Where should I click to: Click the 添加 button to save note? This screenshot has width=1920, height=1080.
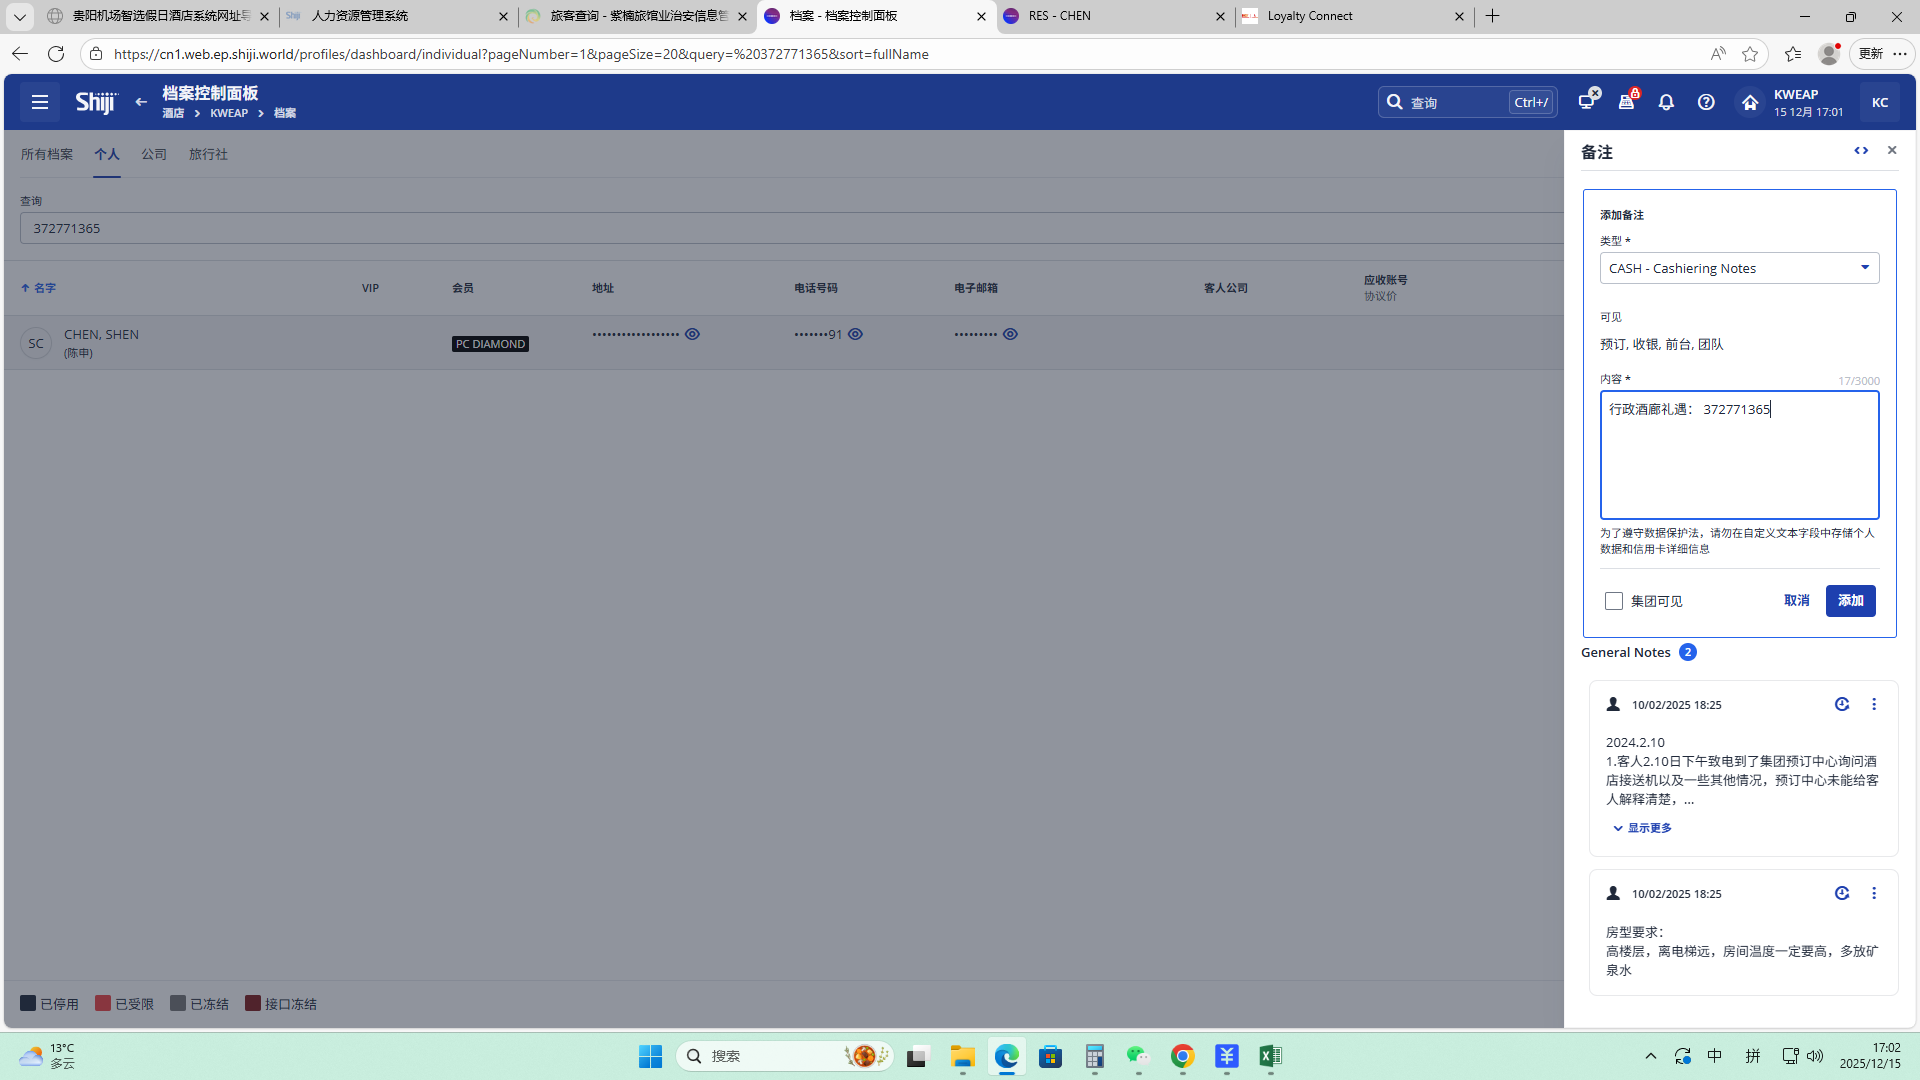1850,601
